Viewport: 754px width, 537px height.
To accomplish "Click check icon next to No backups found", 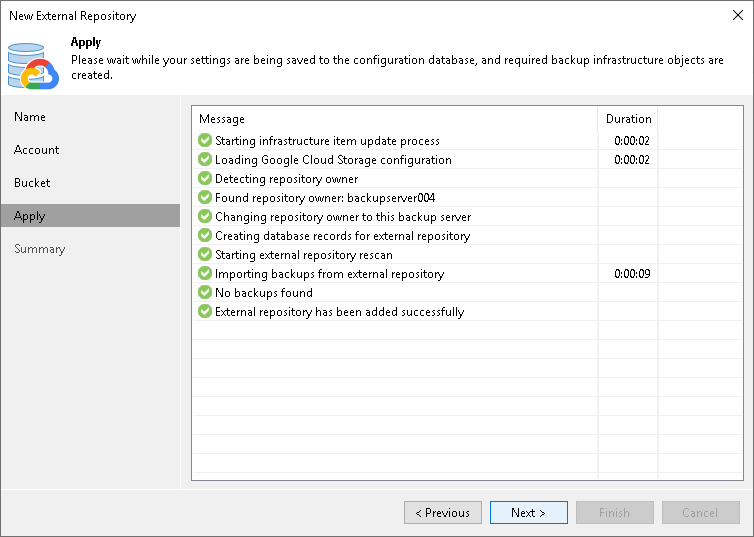I will tap(205, 292).
